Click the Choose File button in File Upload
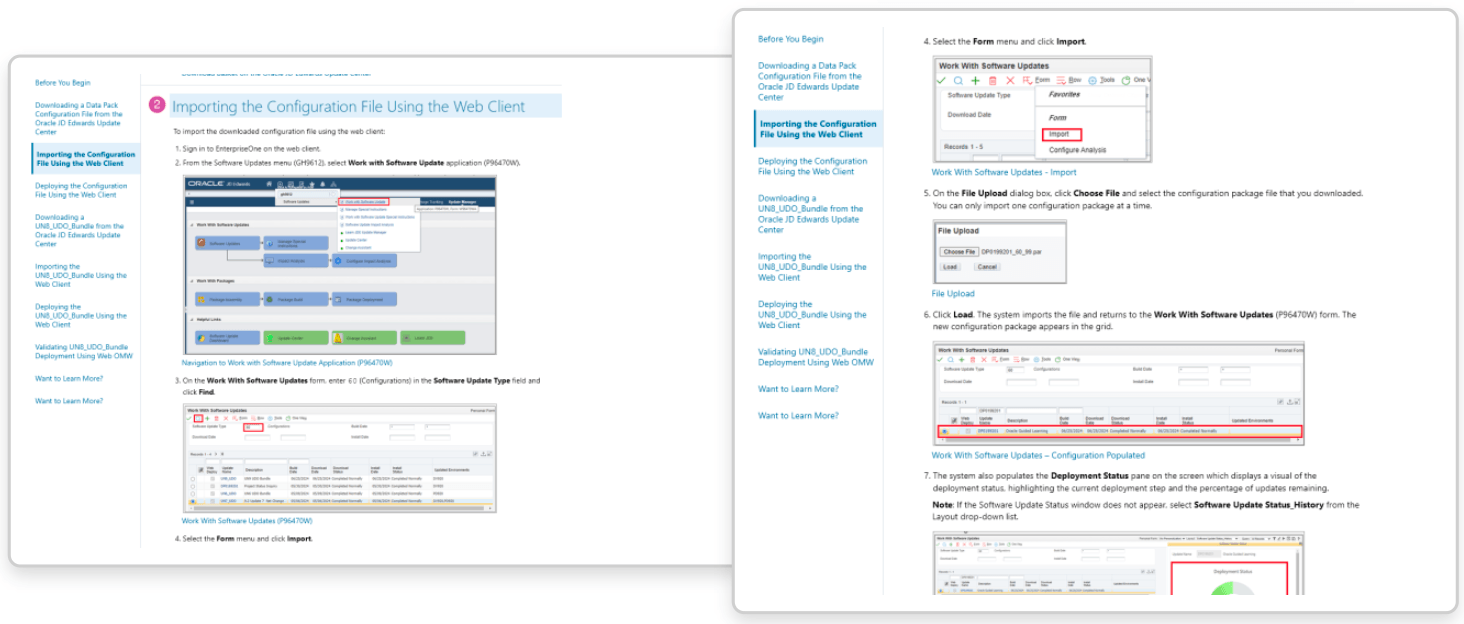 [959, 252]
